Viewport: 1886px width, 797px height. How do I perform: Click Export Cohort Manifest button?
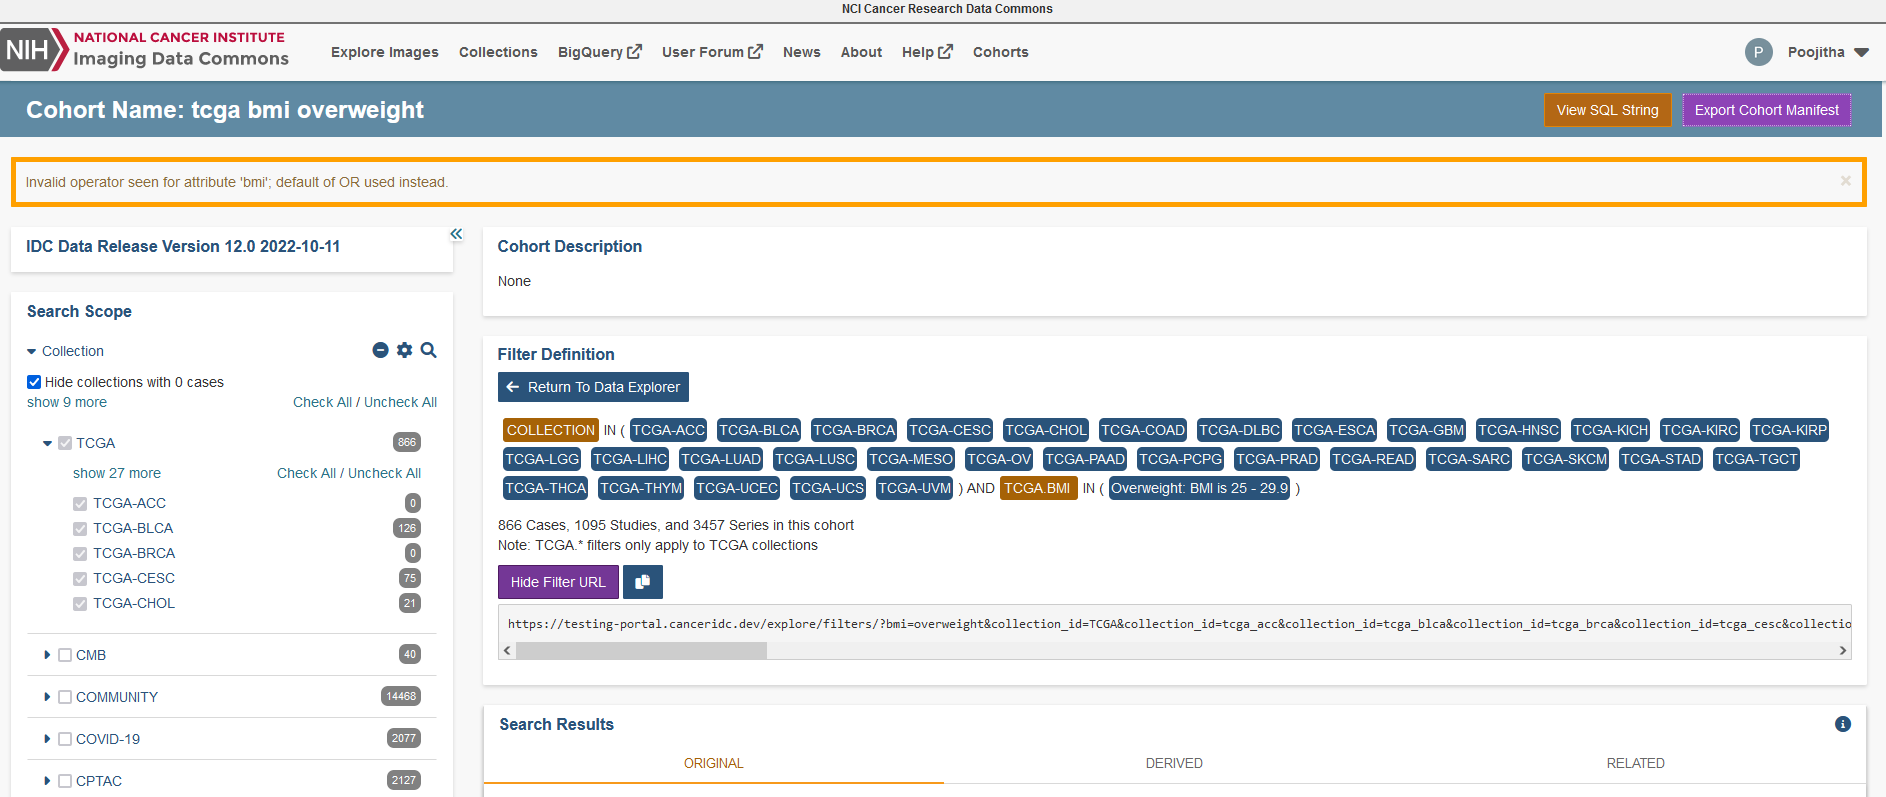tap(1767, 110)
